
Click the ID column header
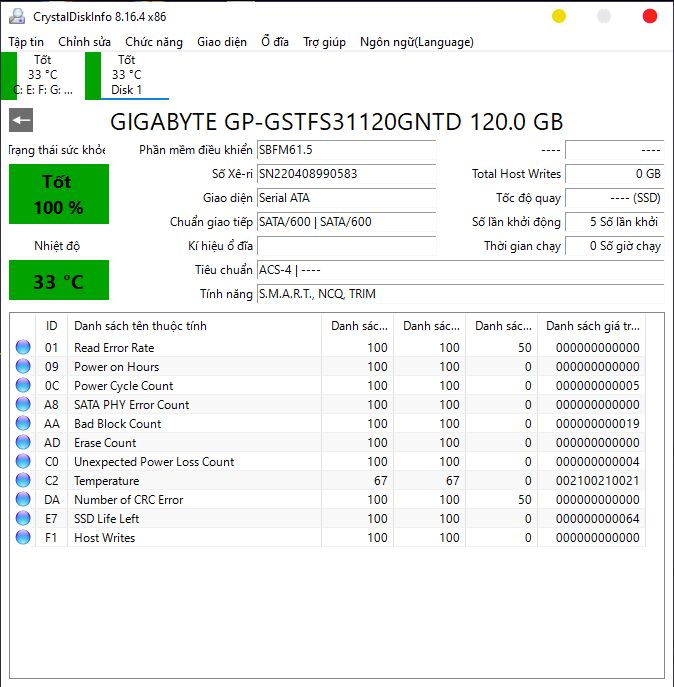pyautogui.click(x=52, y=326)
